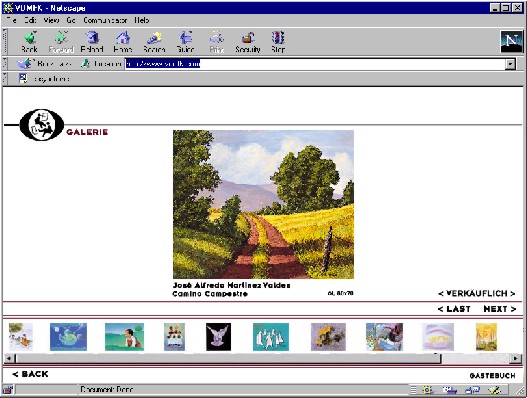This screenshot has height=398, width=527.
Task: Select the snowy scene first thumbnail
Action: coord(21,337)
